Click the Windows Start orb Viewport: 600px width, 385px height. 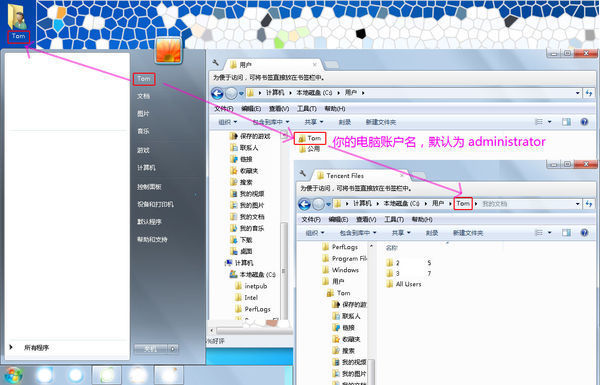pyautogui.click(x=13, y=375)
